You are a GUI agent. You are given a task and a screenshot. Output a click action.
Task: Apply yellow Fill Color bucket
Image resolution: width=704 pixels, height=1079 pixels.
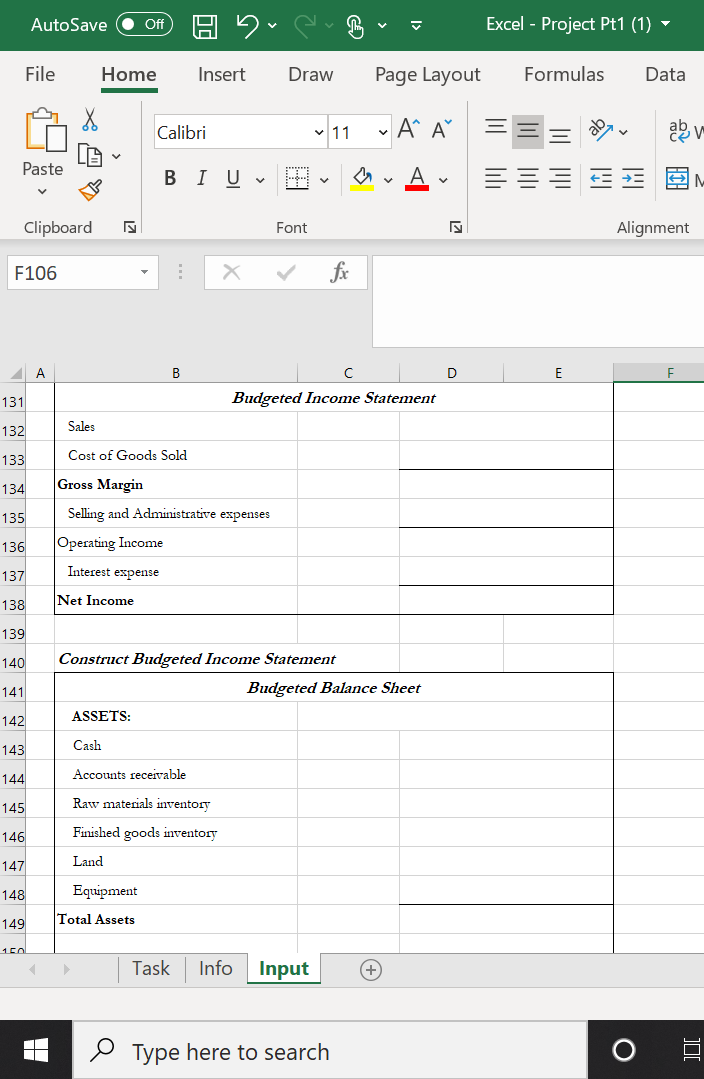click(x=362, y=179)
